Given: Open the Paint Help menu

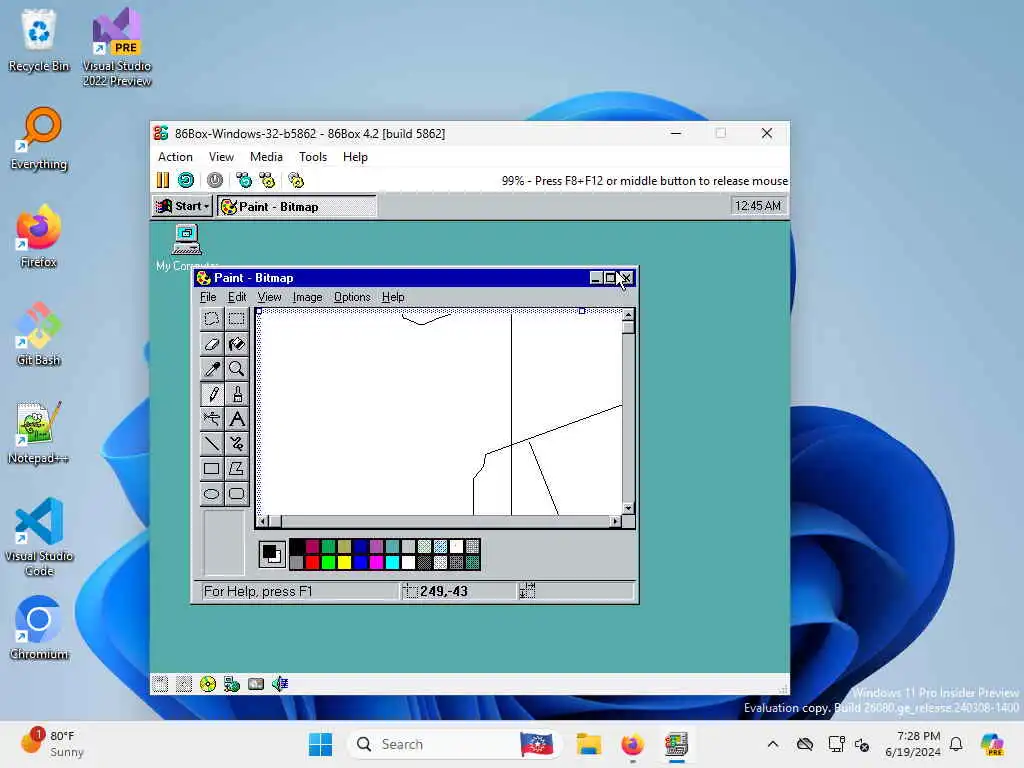Looking at the screenshot, I should click(393, 297).
